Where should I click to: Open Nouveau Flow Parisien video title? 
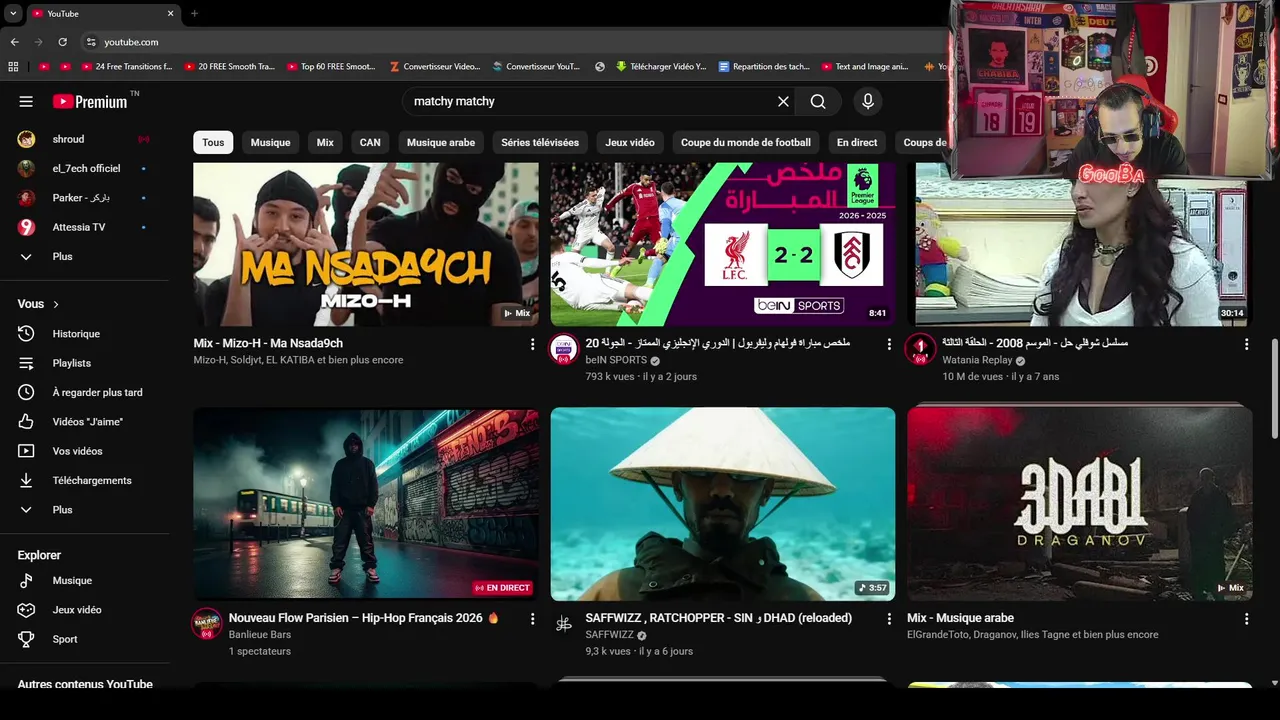(x=363, y=618)
